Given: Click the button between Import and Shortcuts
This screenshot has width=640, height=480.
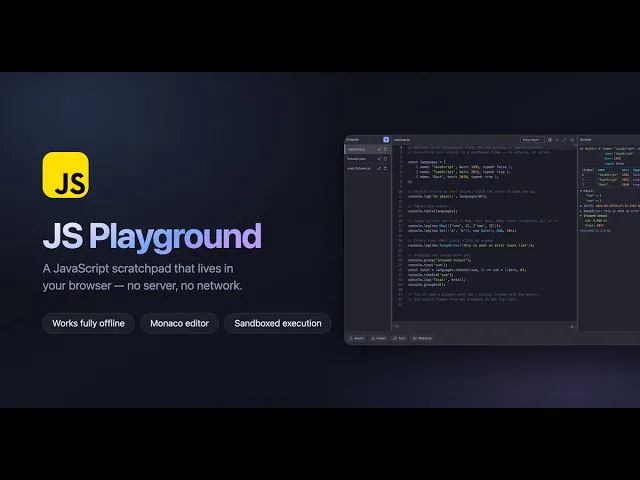Looking at the screenshot, I should coord(399,338).
